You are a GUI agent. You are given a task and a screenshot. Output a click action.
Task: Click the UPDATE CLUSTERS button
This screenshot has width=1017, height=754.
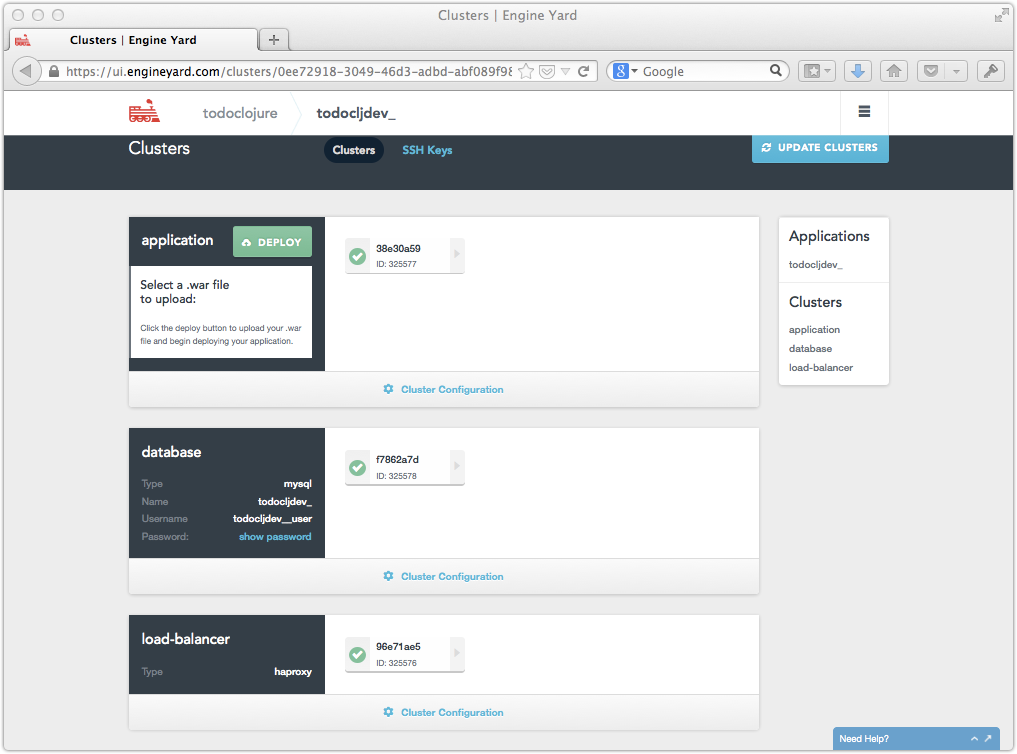pyautogui.click(x=820, y=148)
